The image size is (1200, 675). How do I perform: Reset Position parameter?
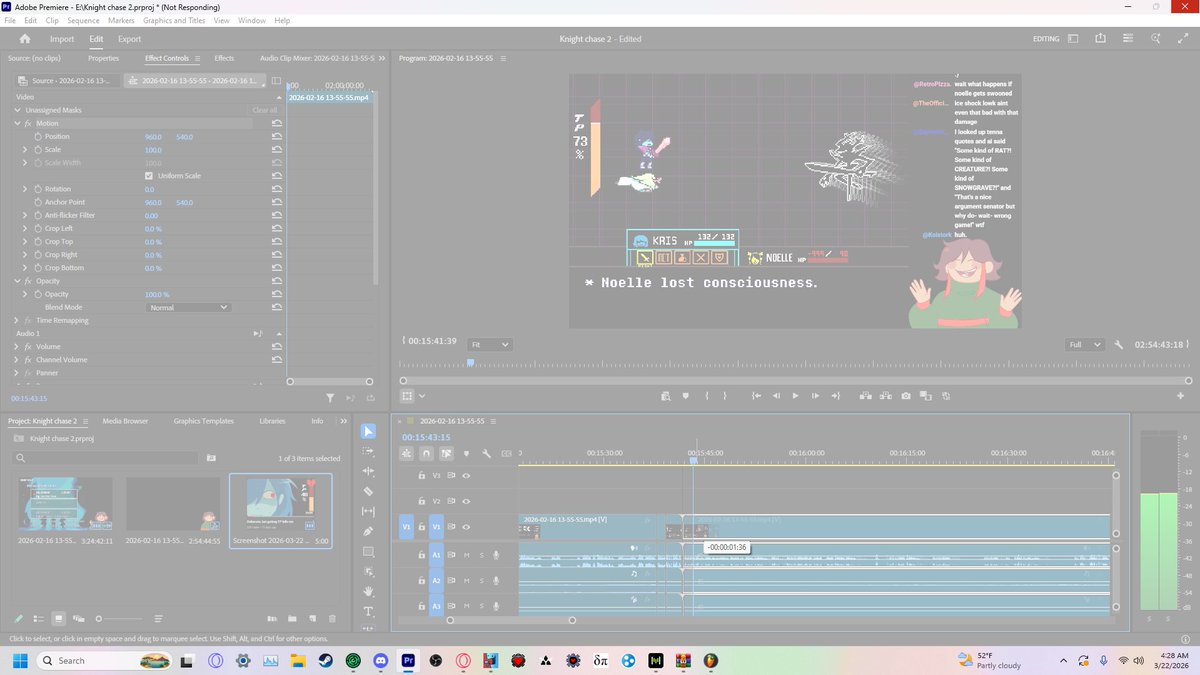coord(276,136)
